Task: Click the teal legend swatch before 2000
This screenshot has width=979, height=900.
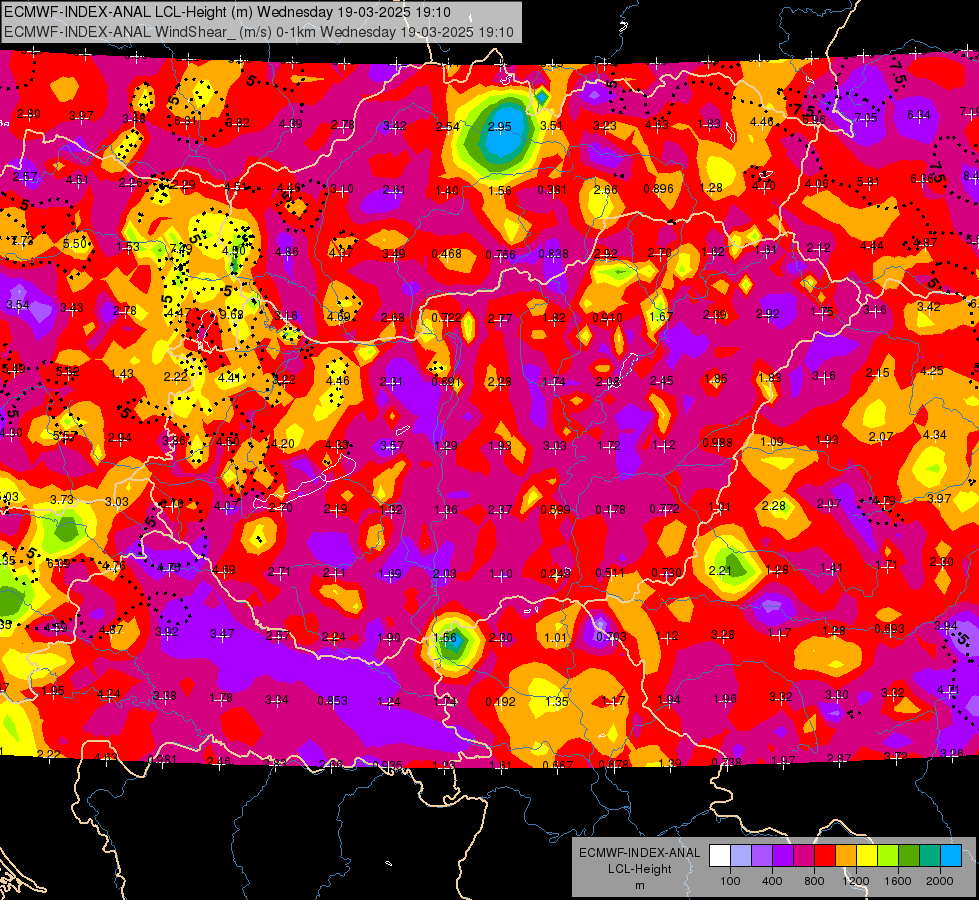Action: 930,856
